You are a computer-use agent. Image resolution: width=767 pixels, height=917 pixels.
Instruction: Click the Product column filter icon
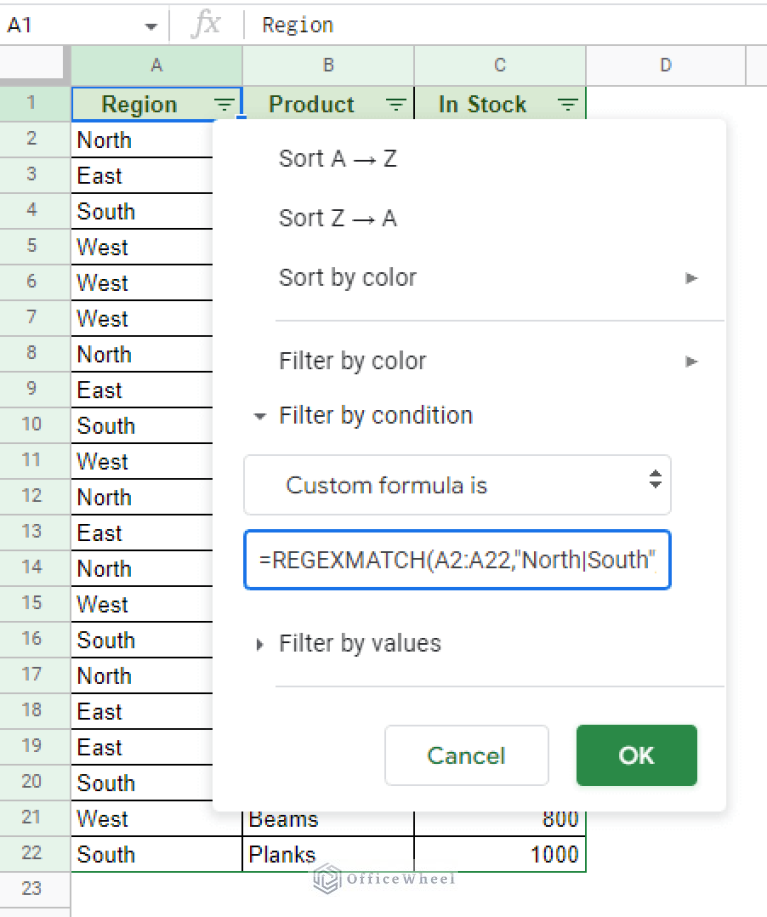pyautogui.click(x=396, y=103)
